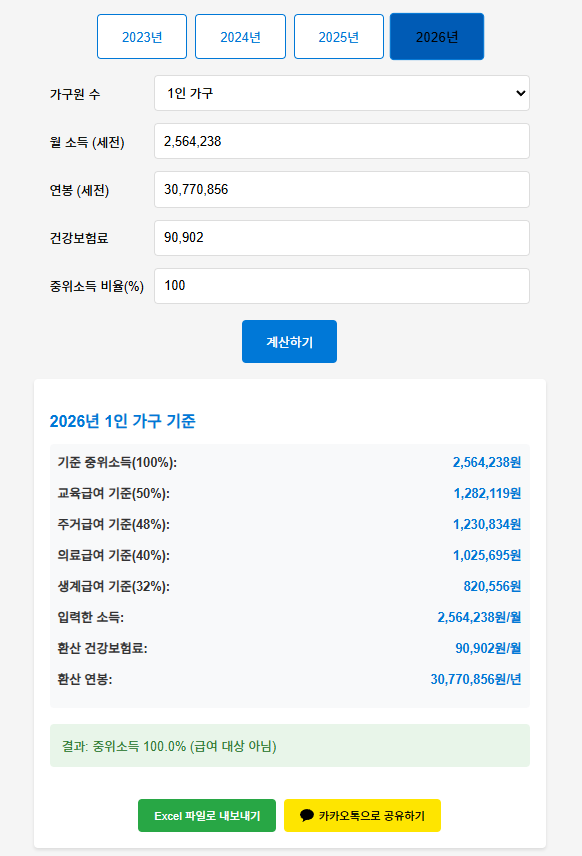Click the value 90,902원/월
This screenshot has height=856, width=582.
488,648
